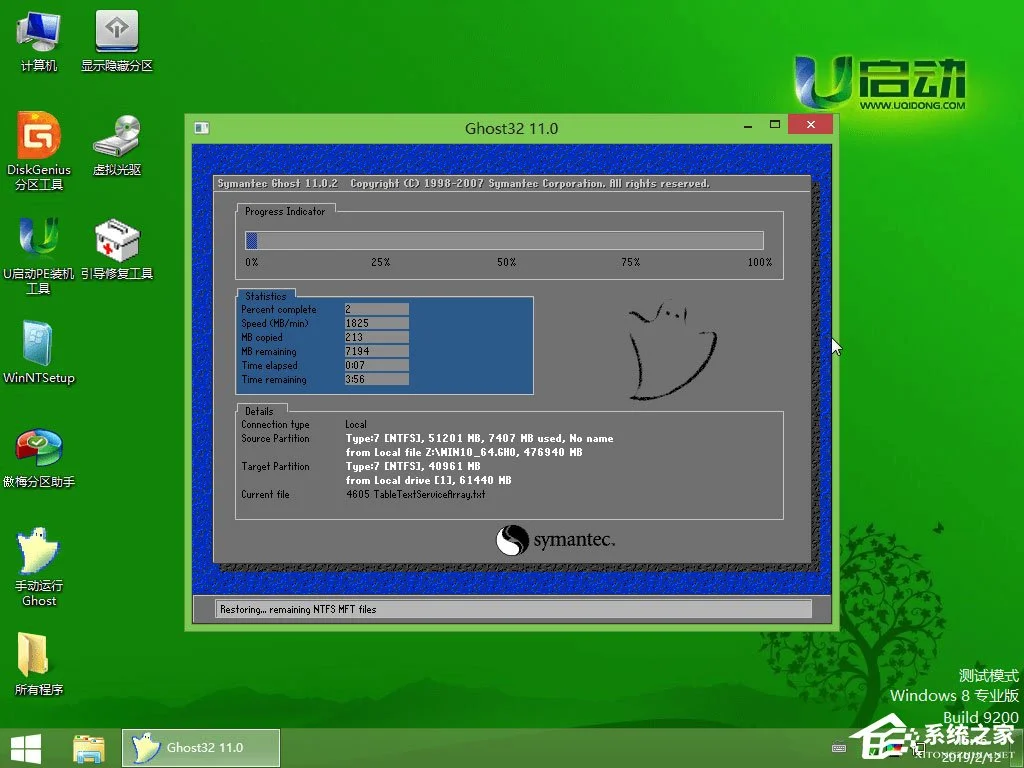Select the Ghost32 11.0 taskbar button

point(201,748)
